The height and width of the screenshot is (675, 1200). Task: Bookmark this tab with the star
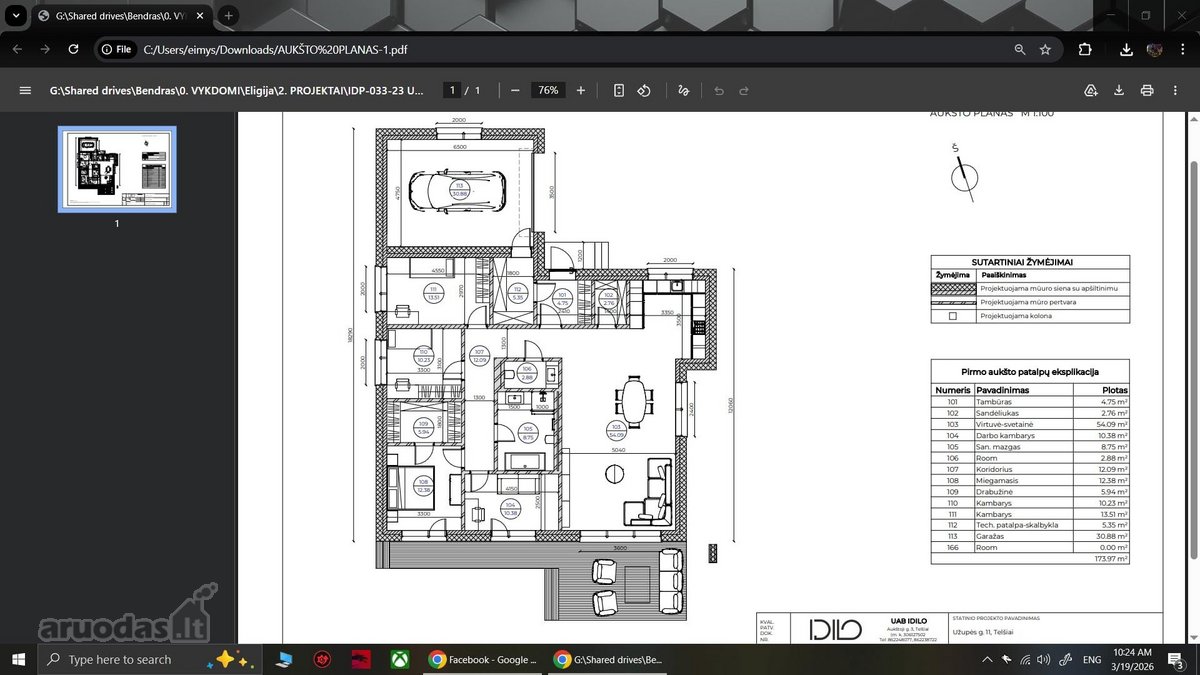point(1045,49)
